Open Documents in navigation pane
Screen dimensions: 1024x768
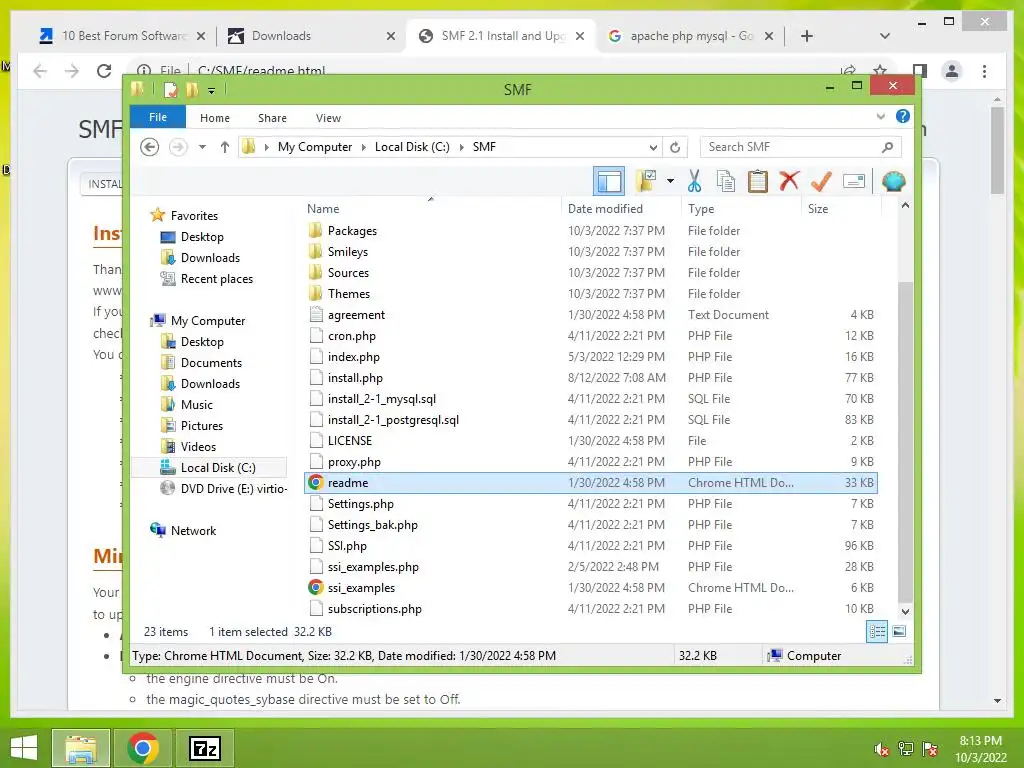pos(211,362)
